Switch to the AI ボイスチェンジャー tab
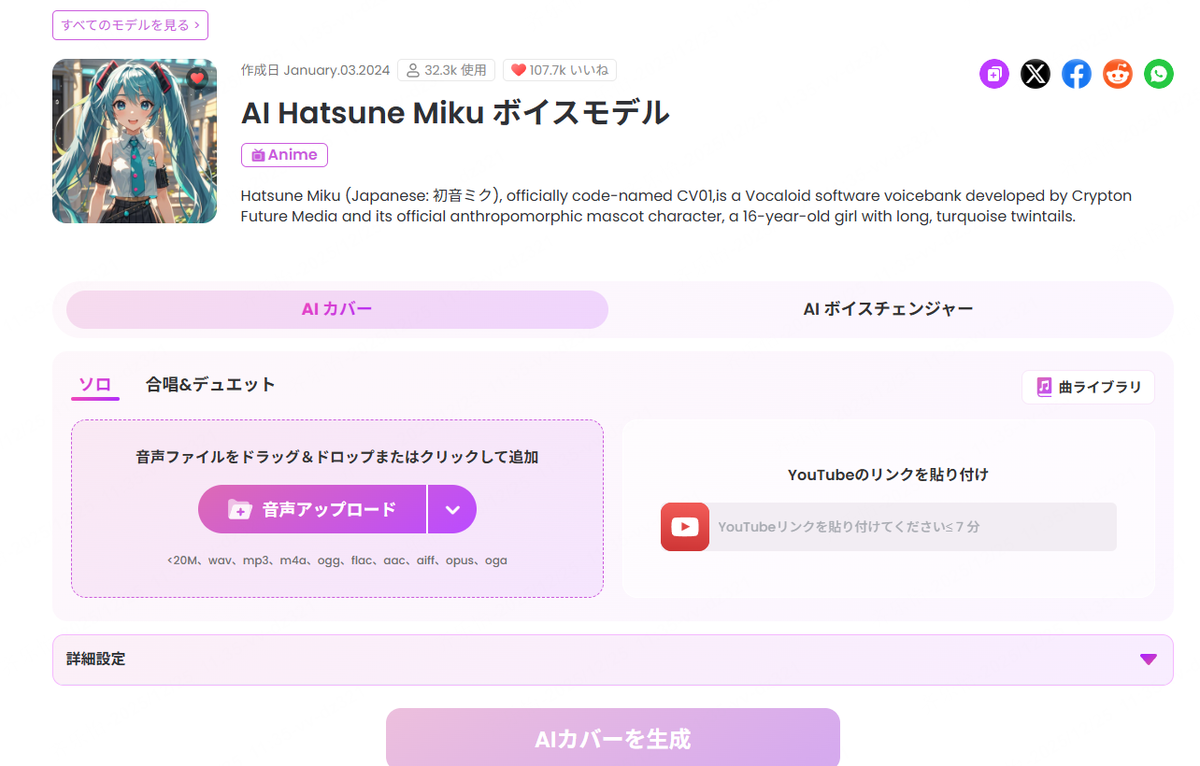The height and width of the screenshot is (766, 1200). coord(888,310)
